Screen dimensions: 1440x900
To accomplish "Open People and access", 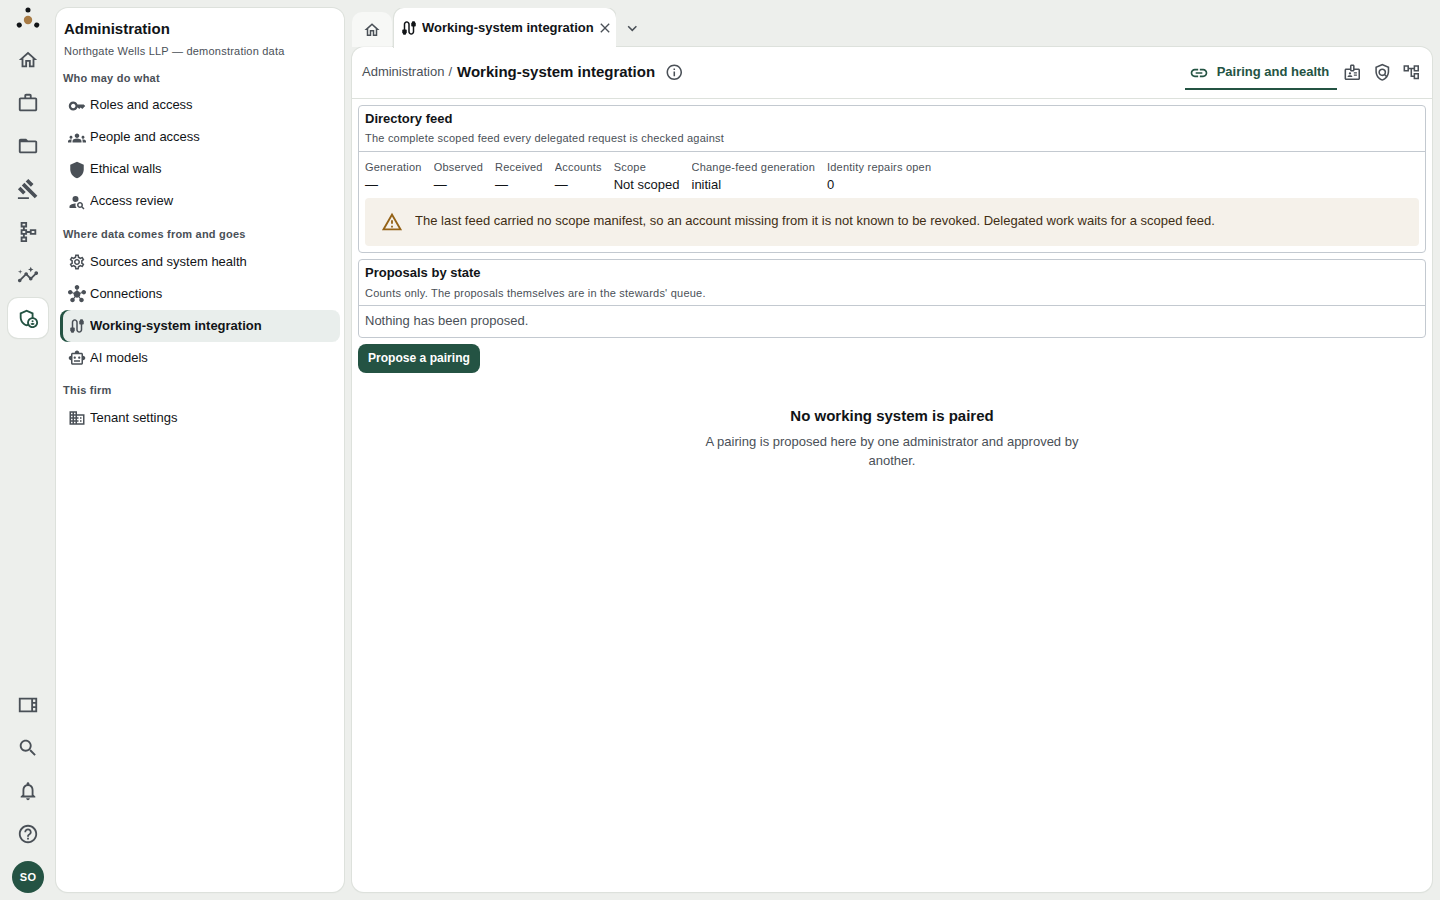I will point(200,137).
